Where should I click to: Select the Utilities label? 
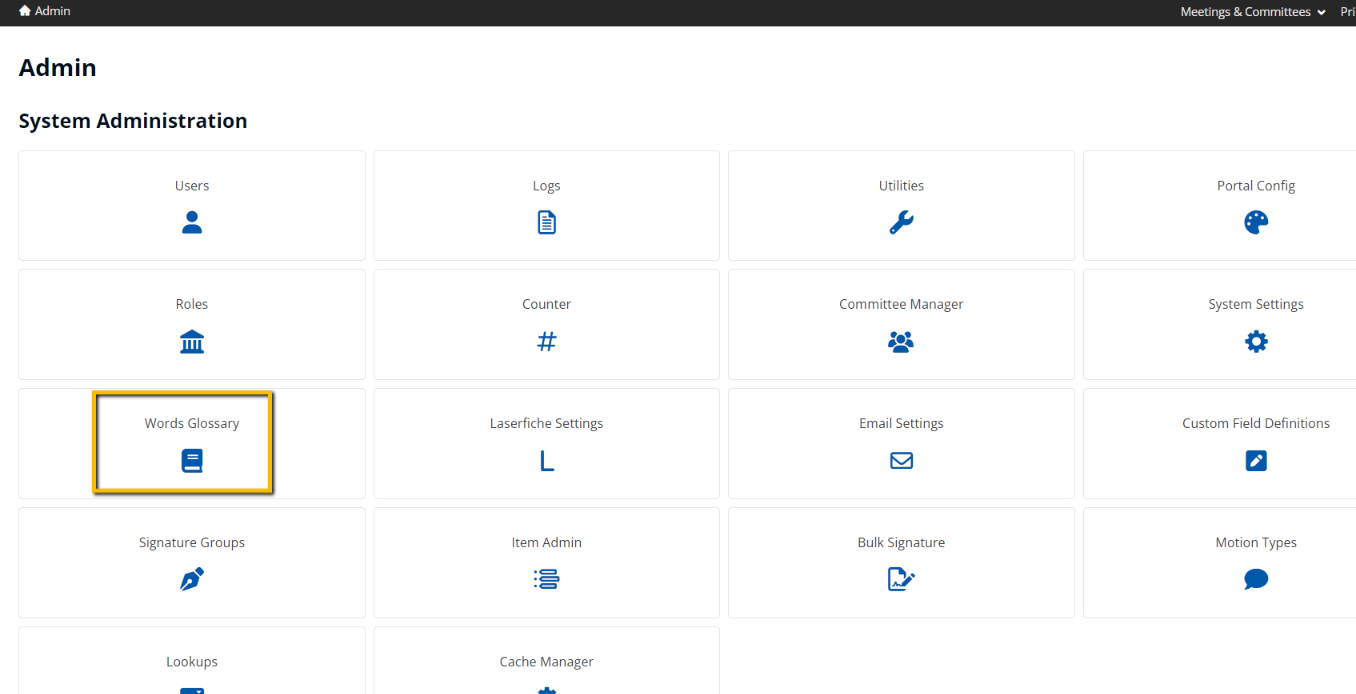[901, 186]
